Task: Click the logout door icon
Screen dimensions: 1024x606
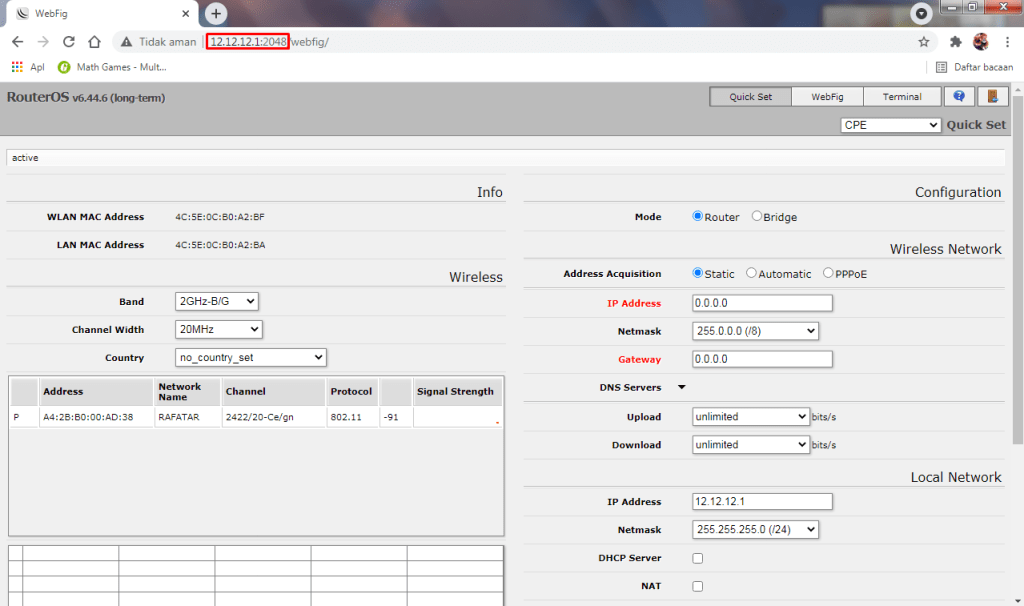Action: pyautogui.click(x=992, y=97)
